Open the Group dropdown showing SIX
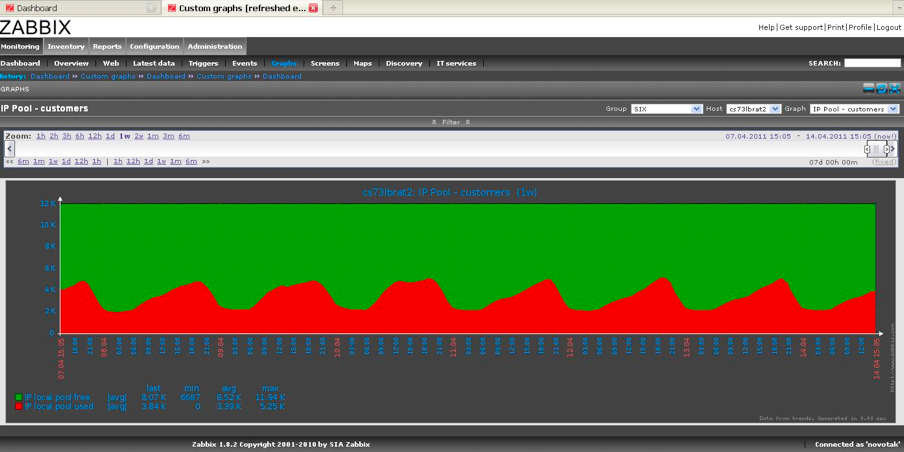This screenshot has width=904, height=452. [666, 108]
